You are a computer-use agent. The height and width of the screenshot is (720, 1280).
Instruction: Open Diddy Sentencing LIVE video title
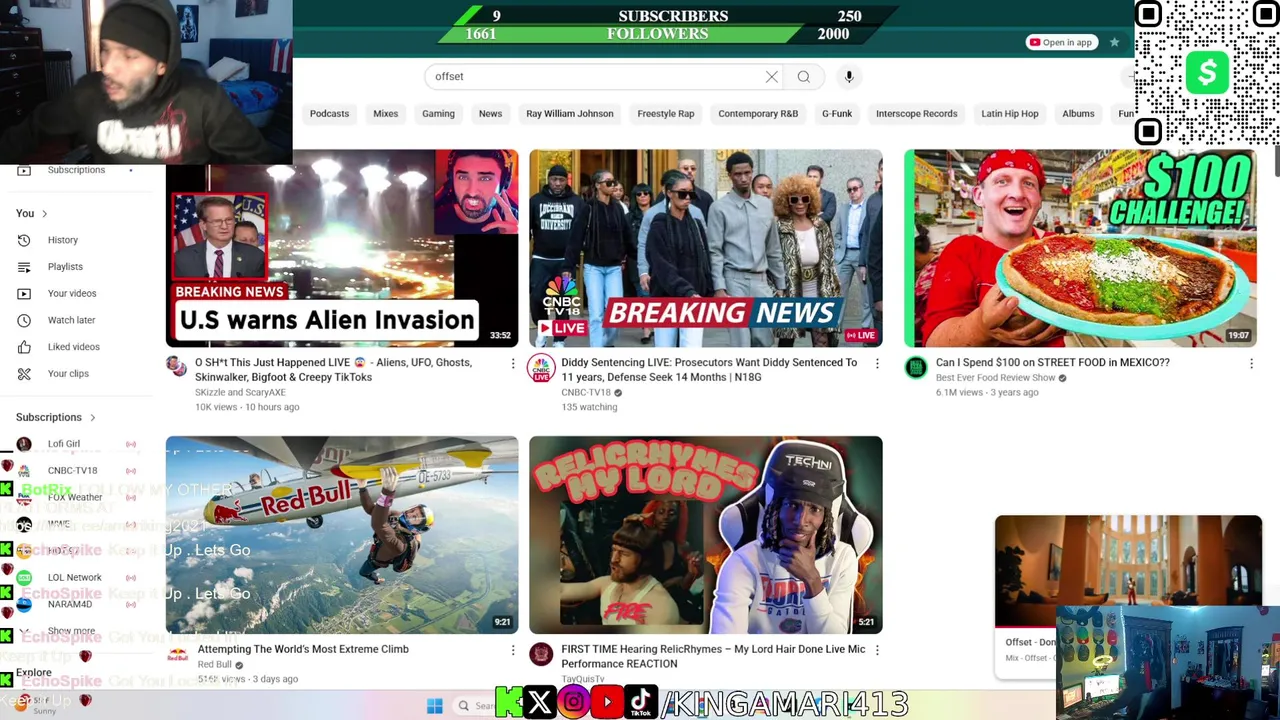[x=709, y=370]
